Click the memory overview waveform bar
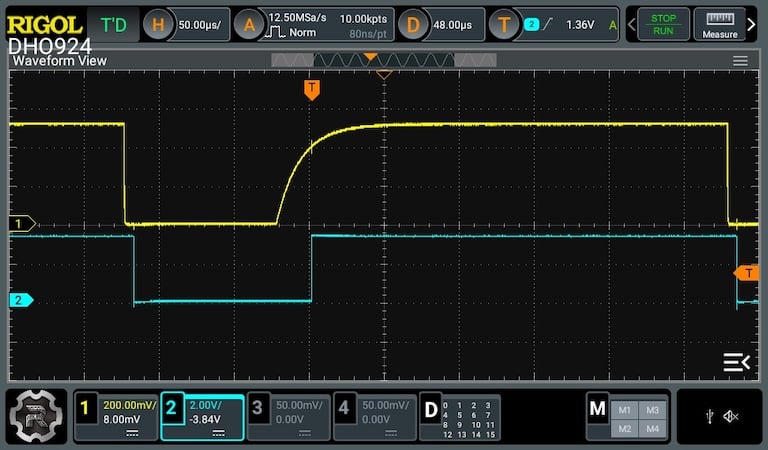This screenshot has width=768, height=450. click(384, 60)
